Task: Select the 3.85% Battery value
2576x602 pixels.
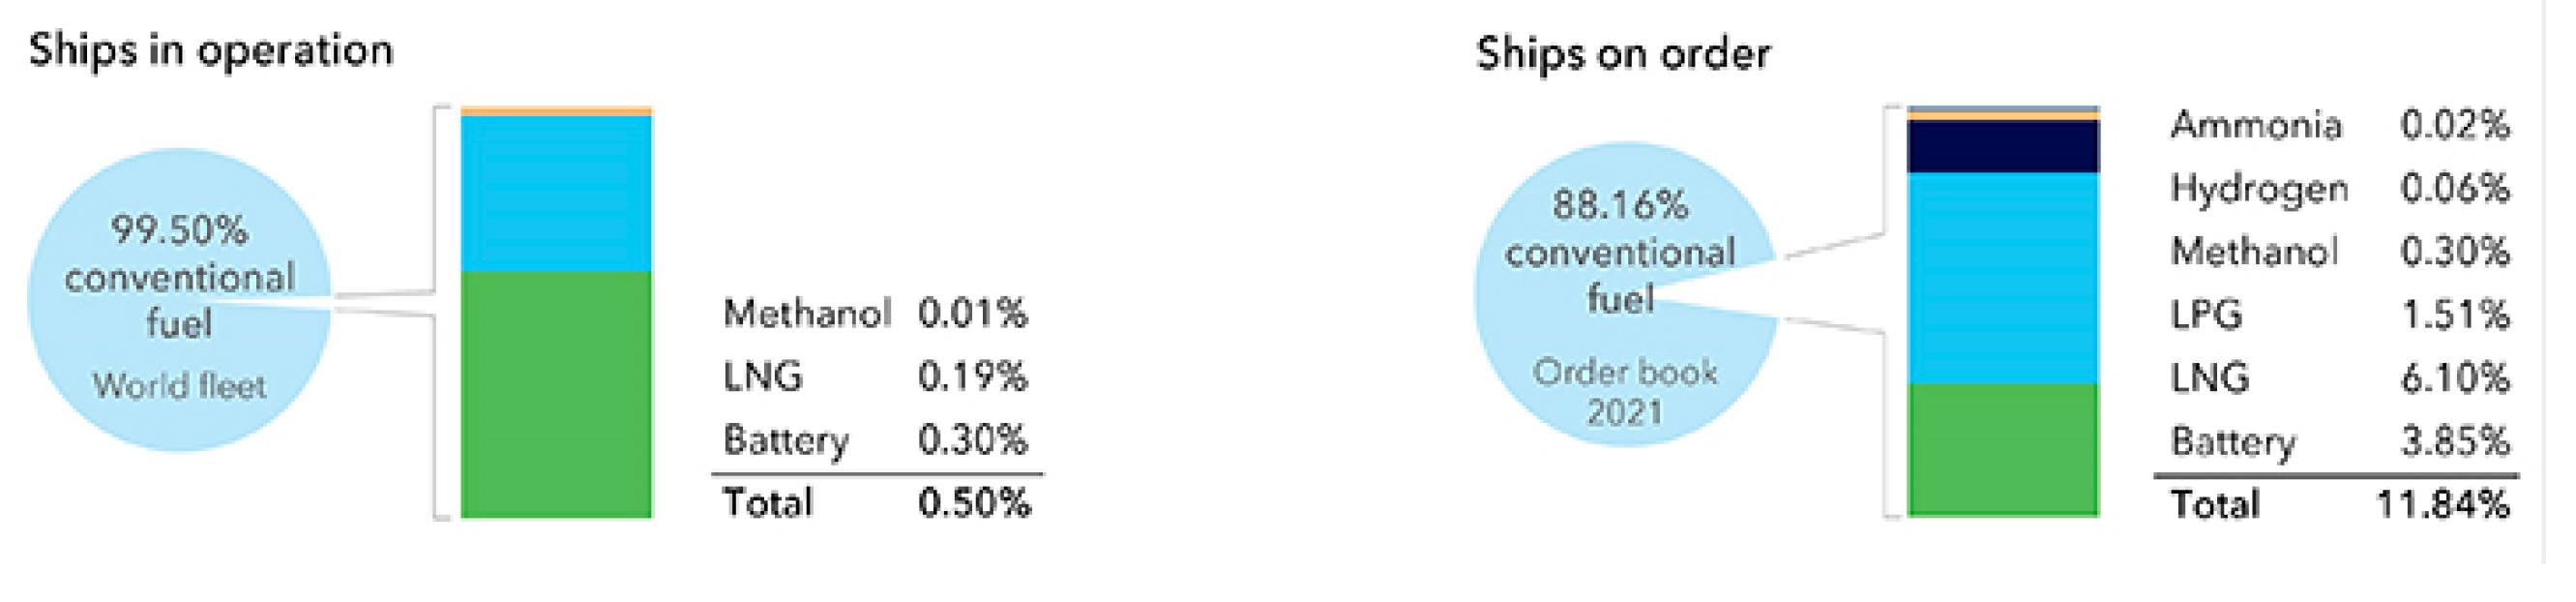Action: [2455, 441]
